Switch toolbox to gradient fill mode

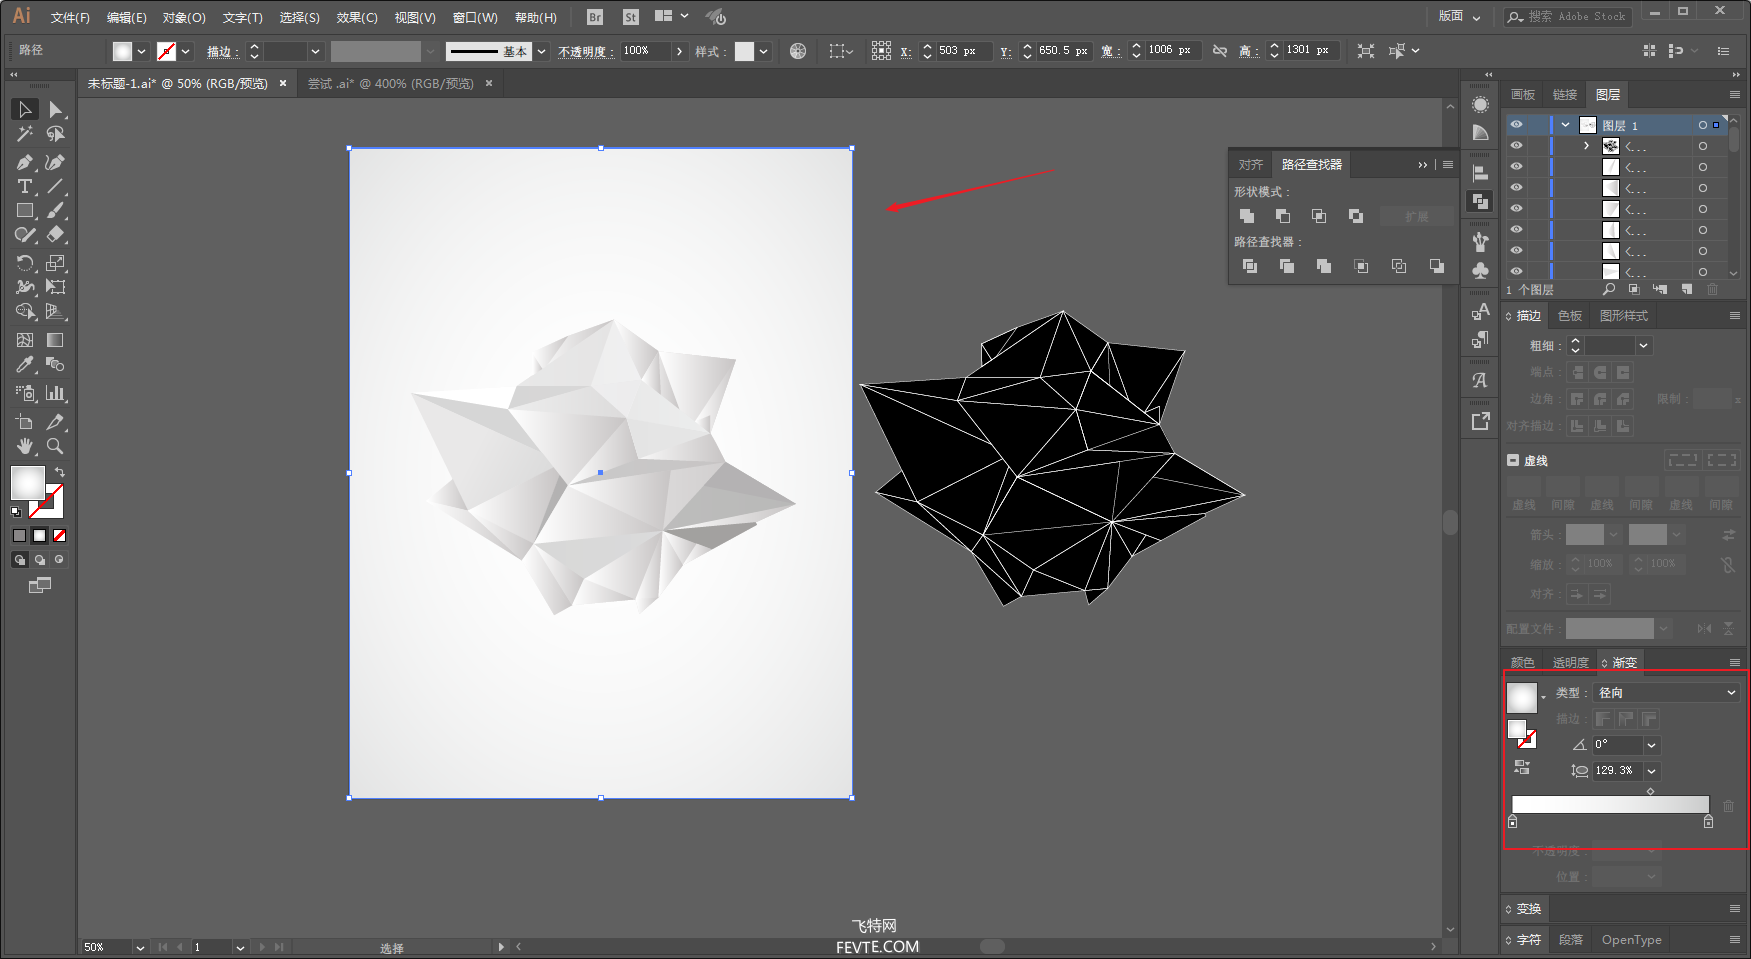coord(40,536)
